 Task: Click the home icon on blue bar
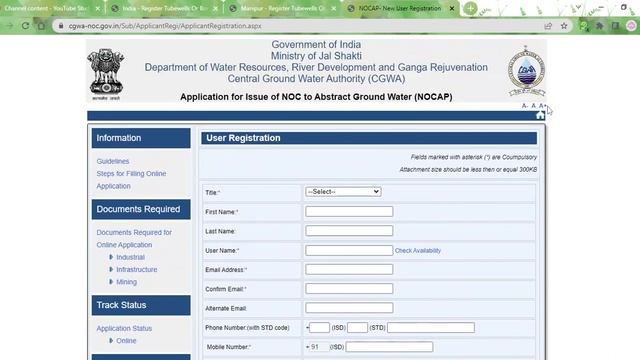point(540,116)
